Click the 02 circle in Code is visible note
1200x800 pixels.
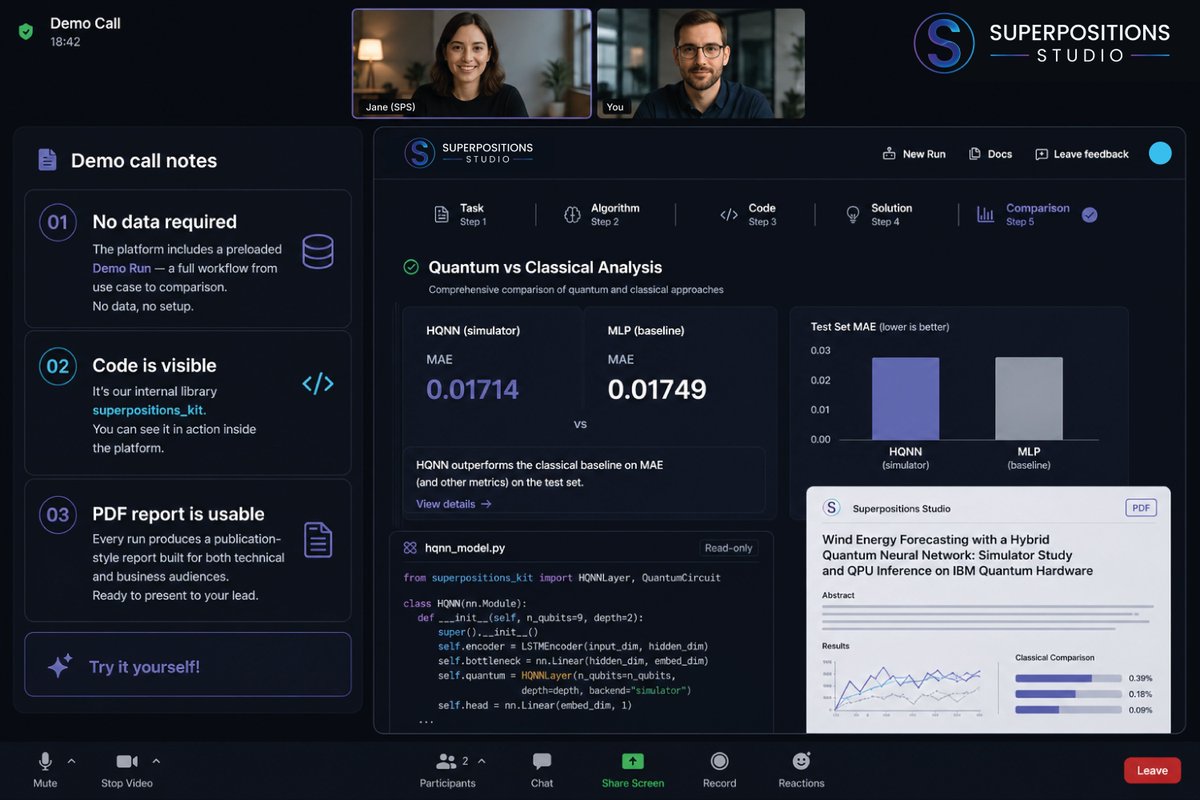coord(58,366)
